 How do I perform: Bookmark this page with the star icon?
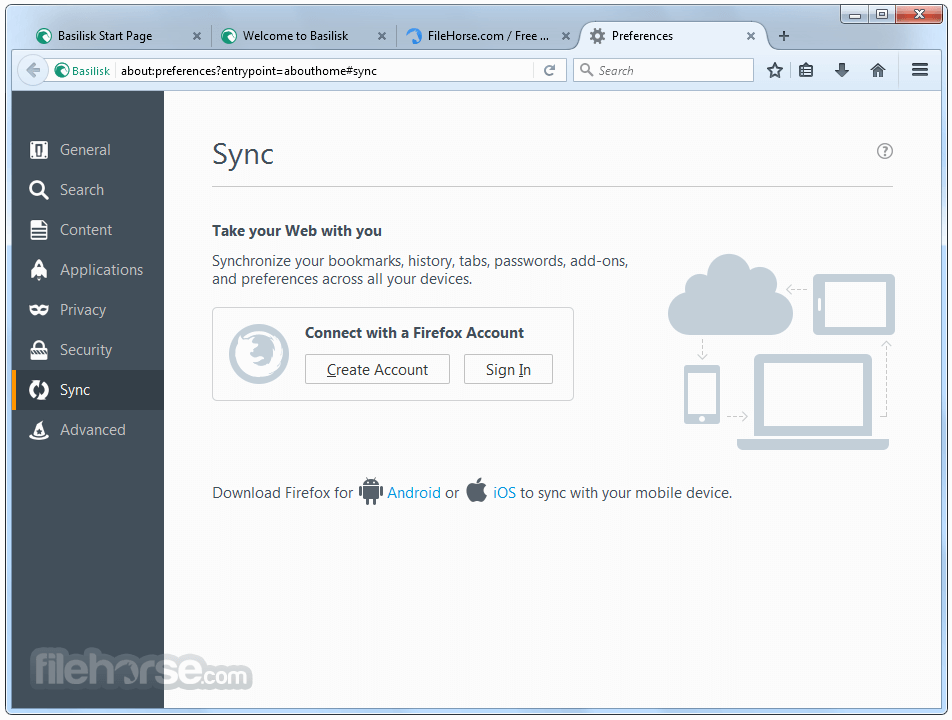pos(774,70)
